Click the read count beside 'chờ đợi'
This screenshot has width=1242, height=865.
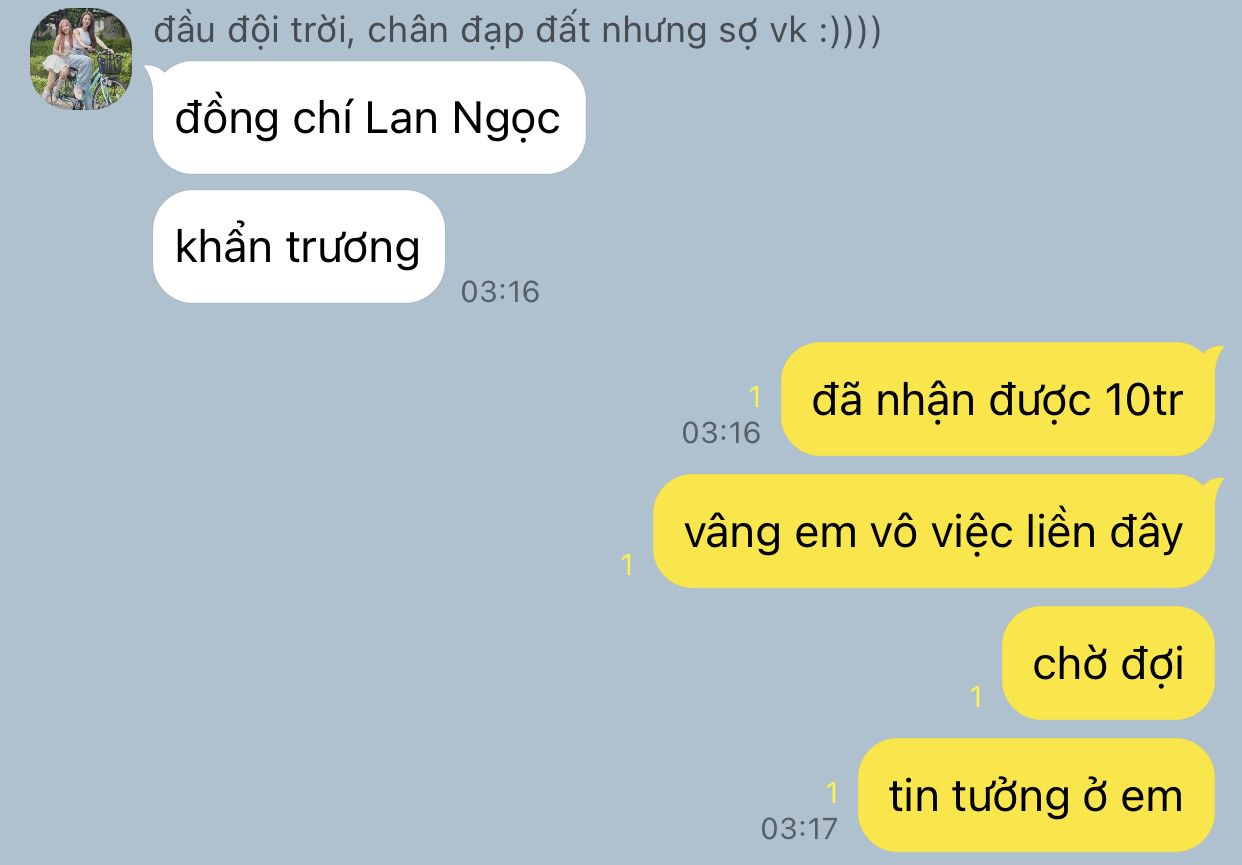click(x=976, y=697)
